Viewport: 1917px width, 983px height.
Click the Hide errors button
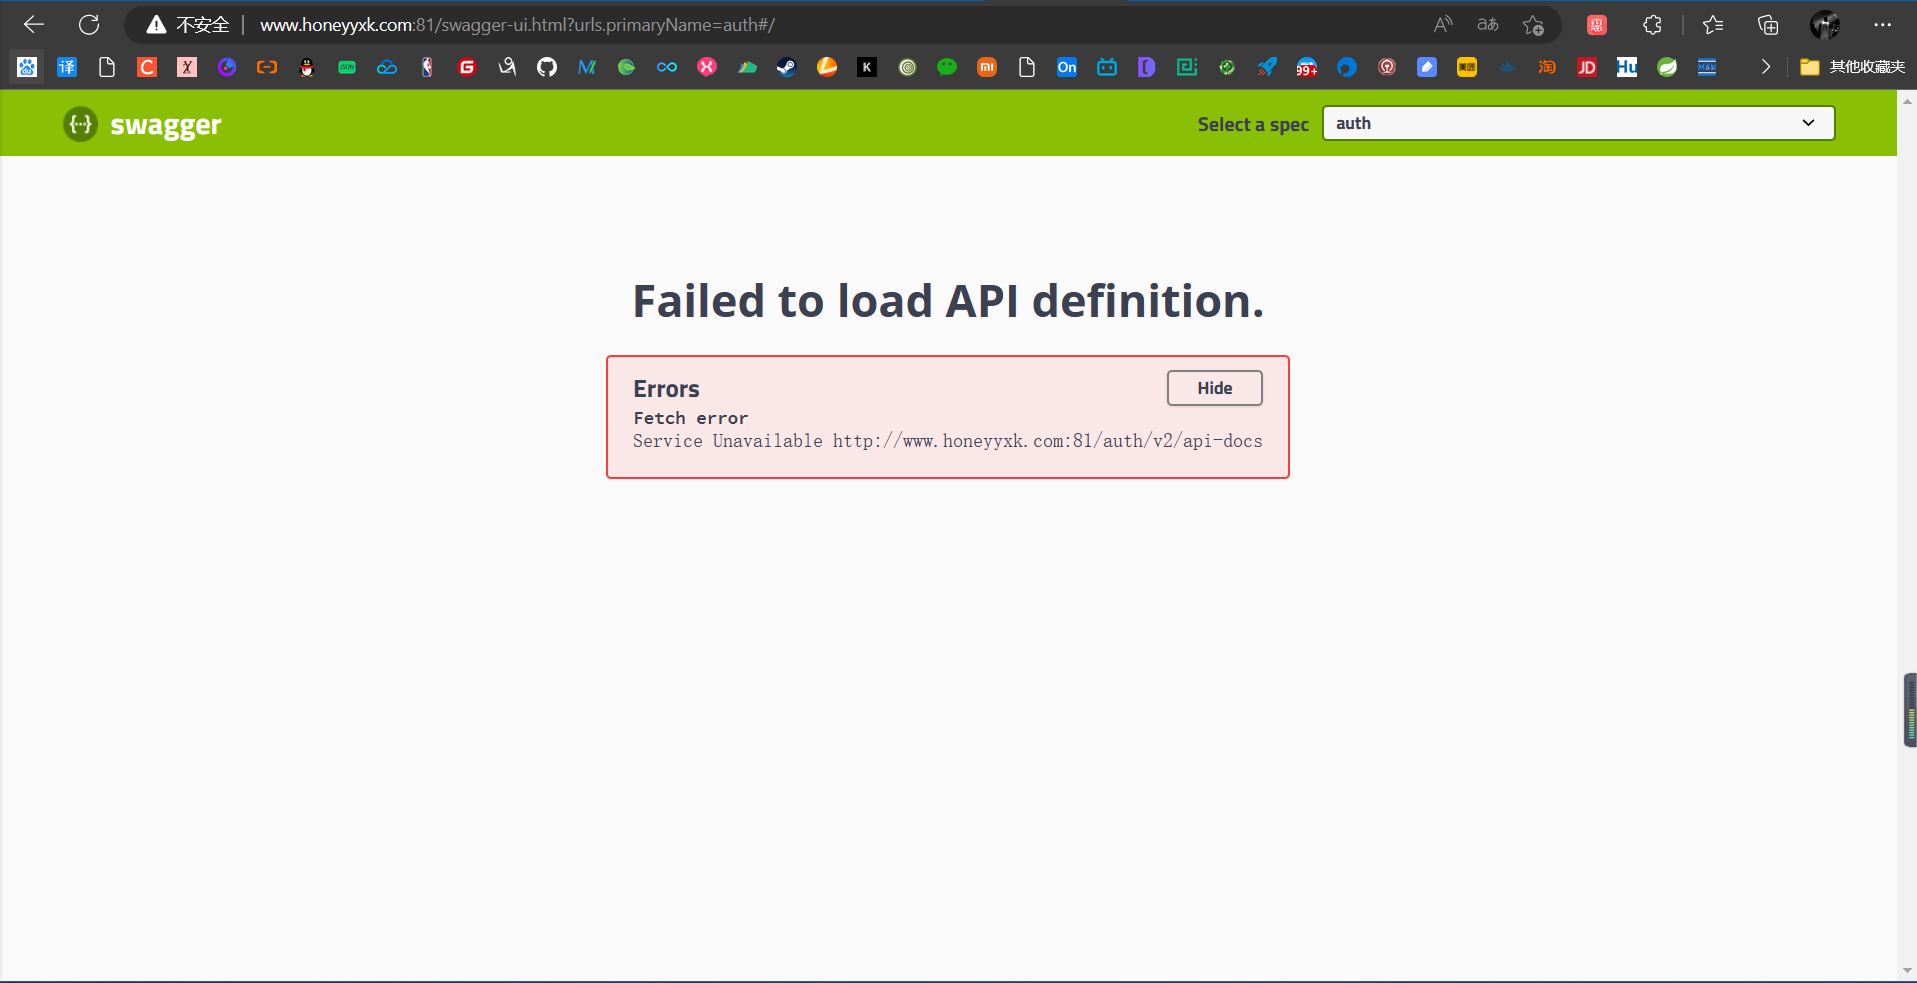pyautogui.click(x=1214, y=388)
